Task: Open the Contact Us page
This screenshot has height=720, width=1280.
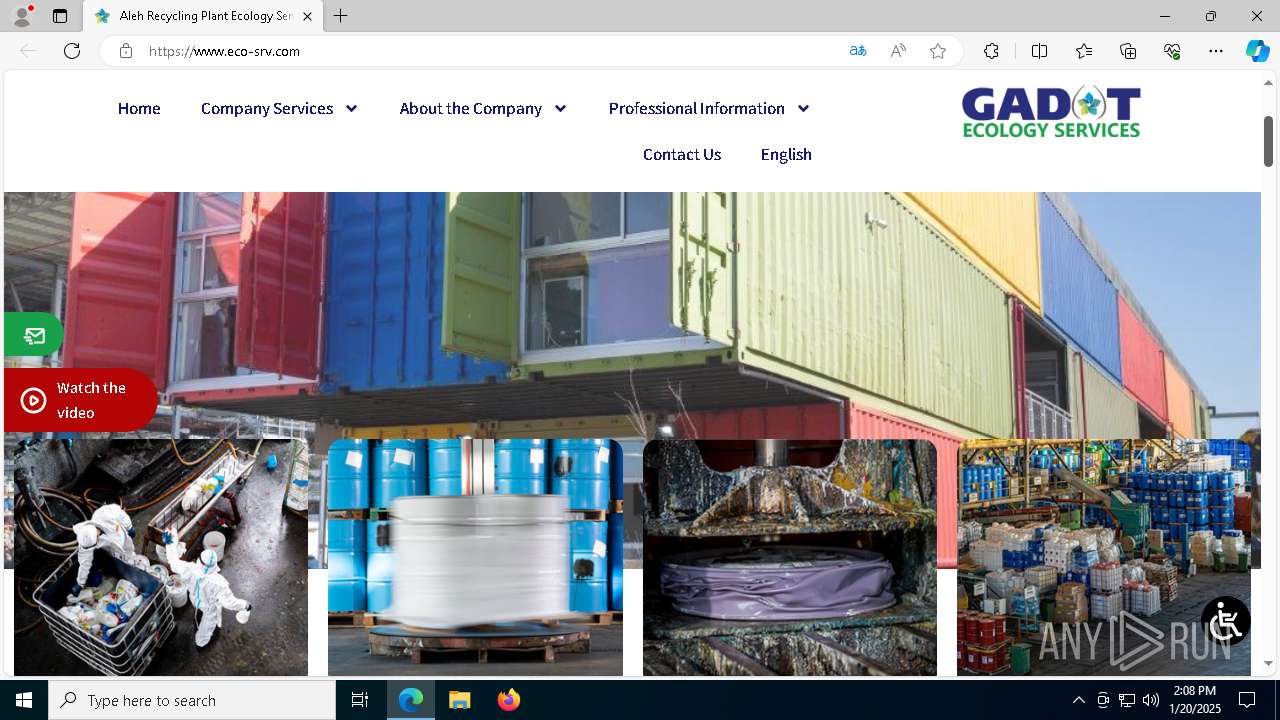Action: [x=682, y=154]
